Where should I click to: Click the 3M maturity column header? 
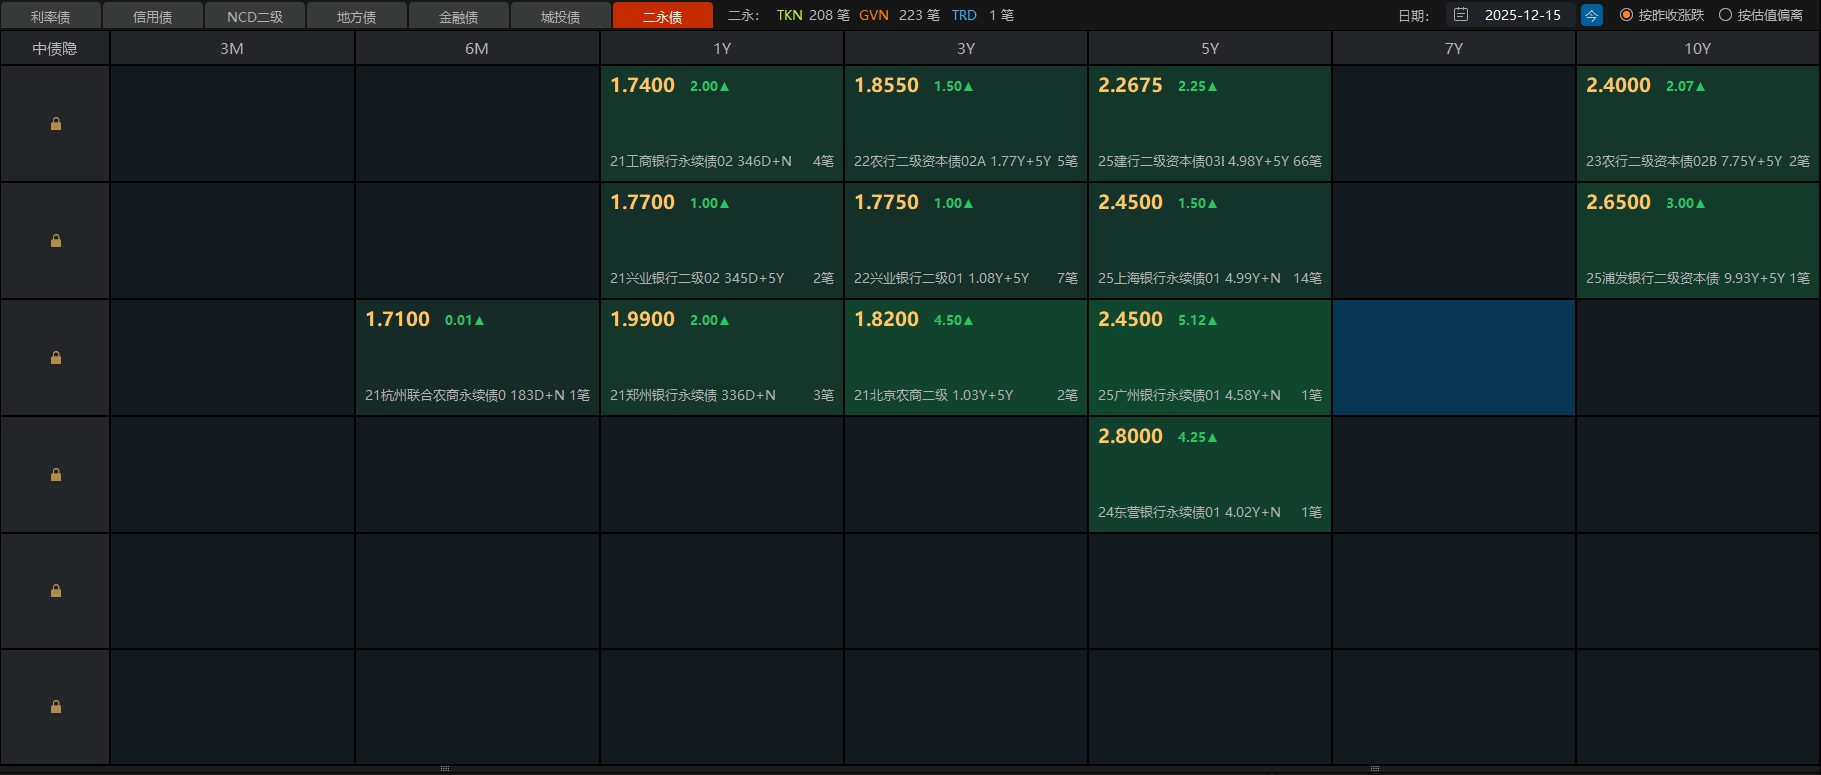(x=232, y=48)
